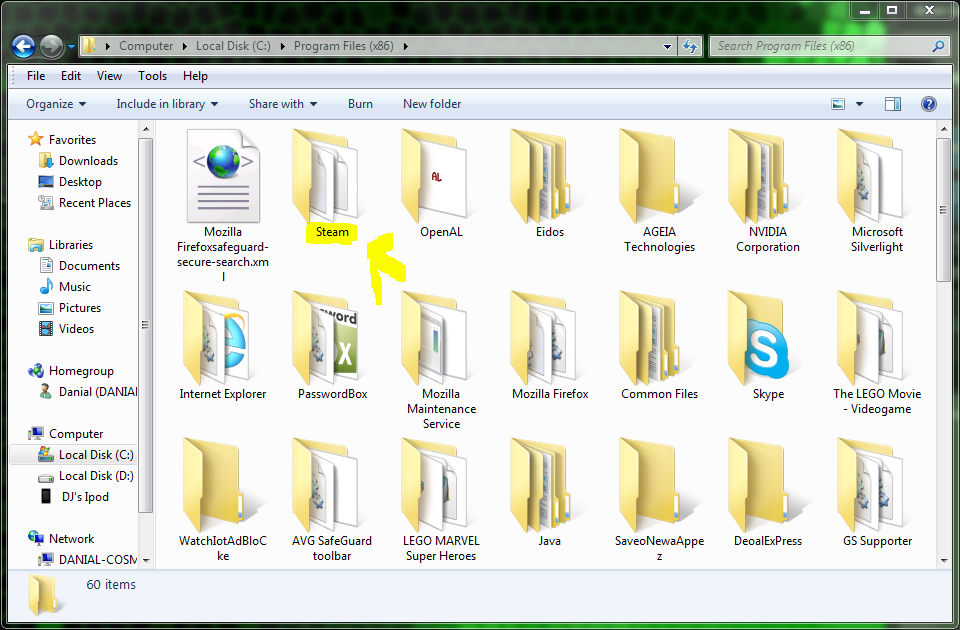960x630 pixels.
Task: Select the LEGO MARVEL Super Heroes folder
Action: [x=441, y=499]
